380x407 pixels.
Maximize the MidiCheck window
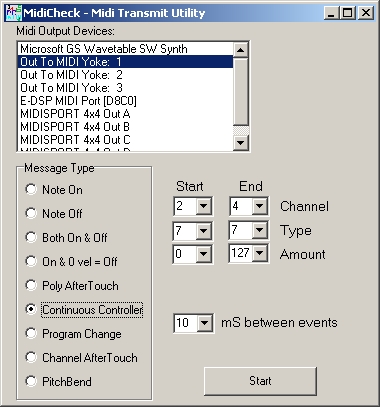pos(347,13)
